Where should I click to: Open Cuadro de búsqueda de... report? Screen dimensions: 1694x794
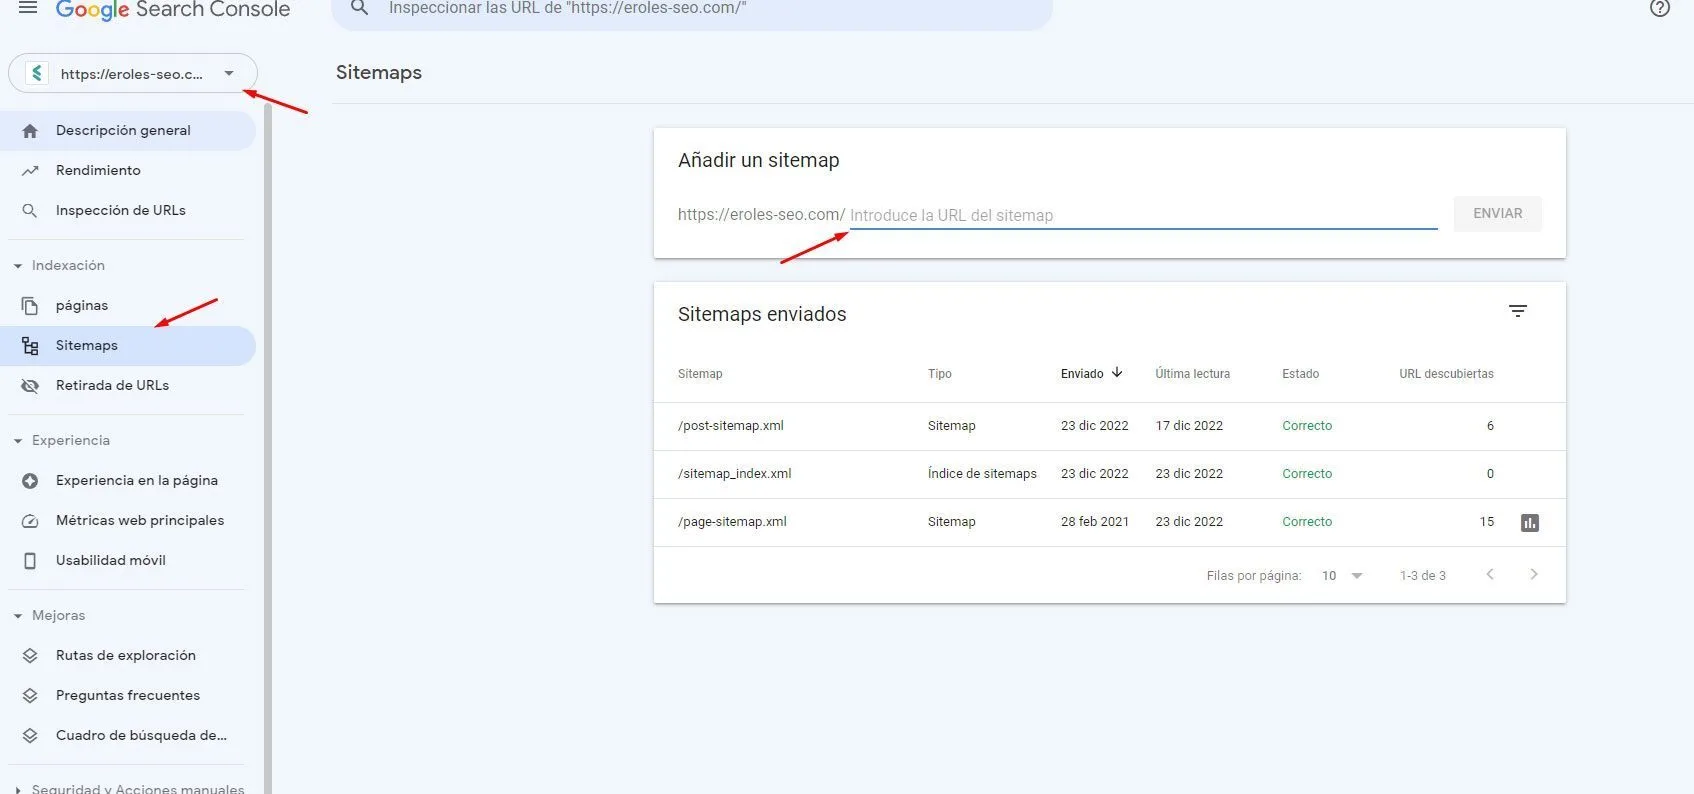[x=128, y=736]
